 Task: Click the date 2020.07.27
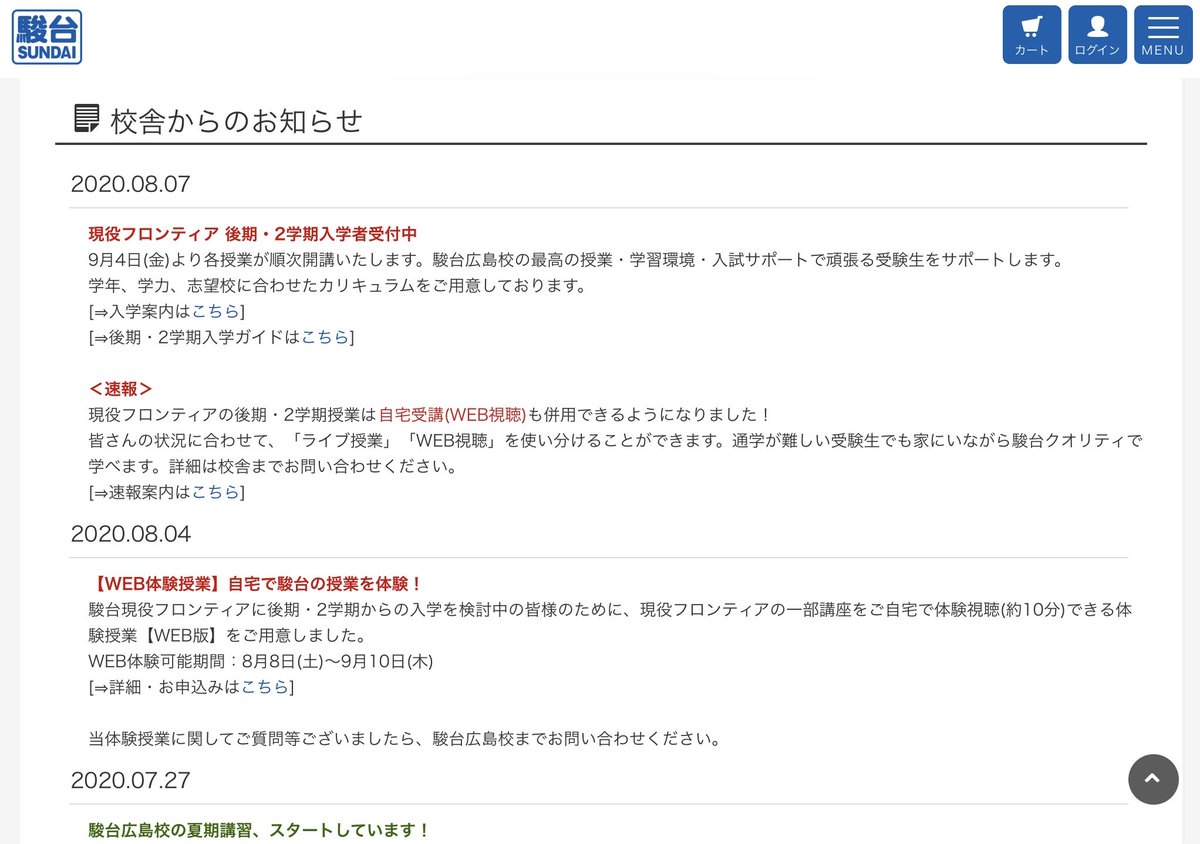131,780
